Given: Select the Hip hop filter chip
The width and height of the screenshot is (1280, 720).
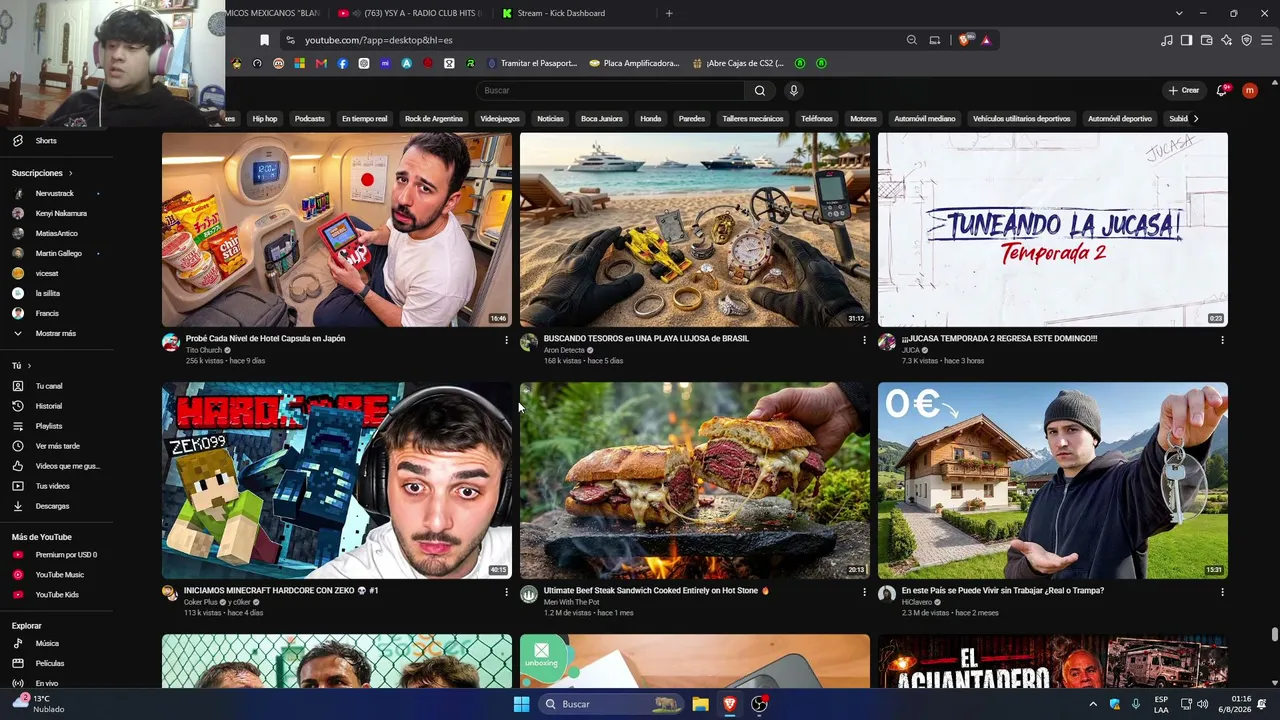Looking at the screenshot, I should tap(265, 119).
